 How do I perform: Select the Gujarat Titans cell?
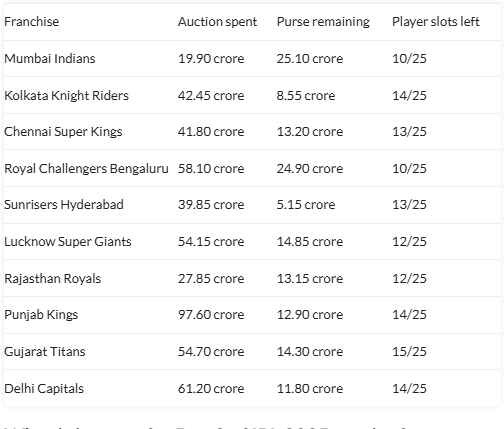(45, 352)
